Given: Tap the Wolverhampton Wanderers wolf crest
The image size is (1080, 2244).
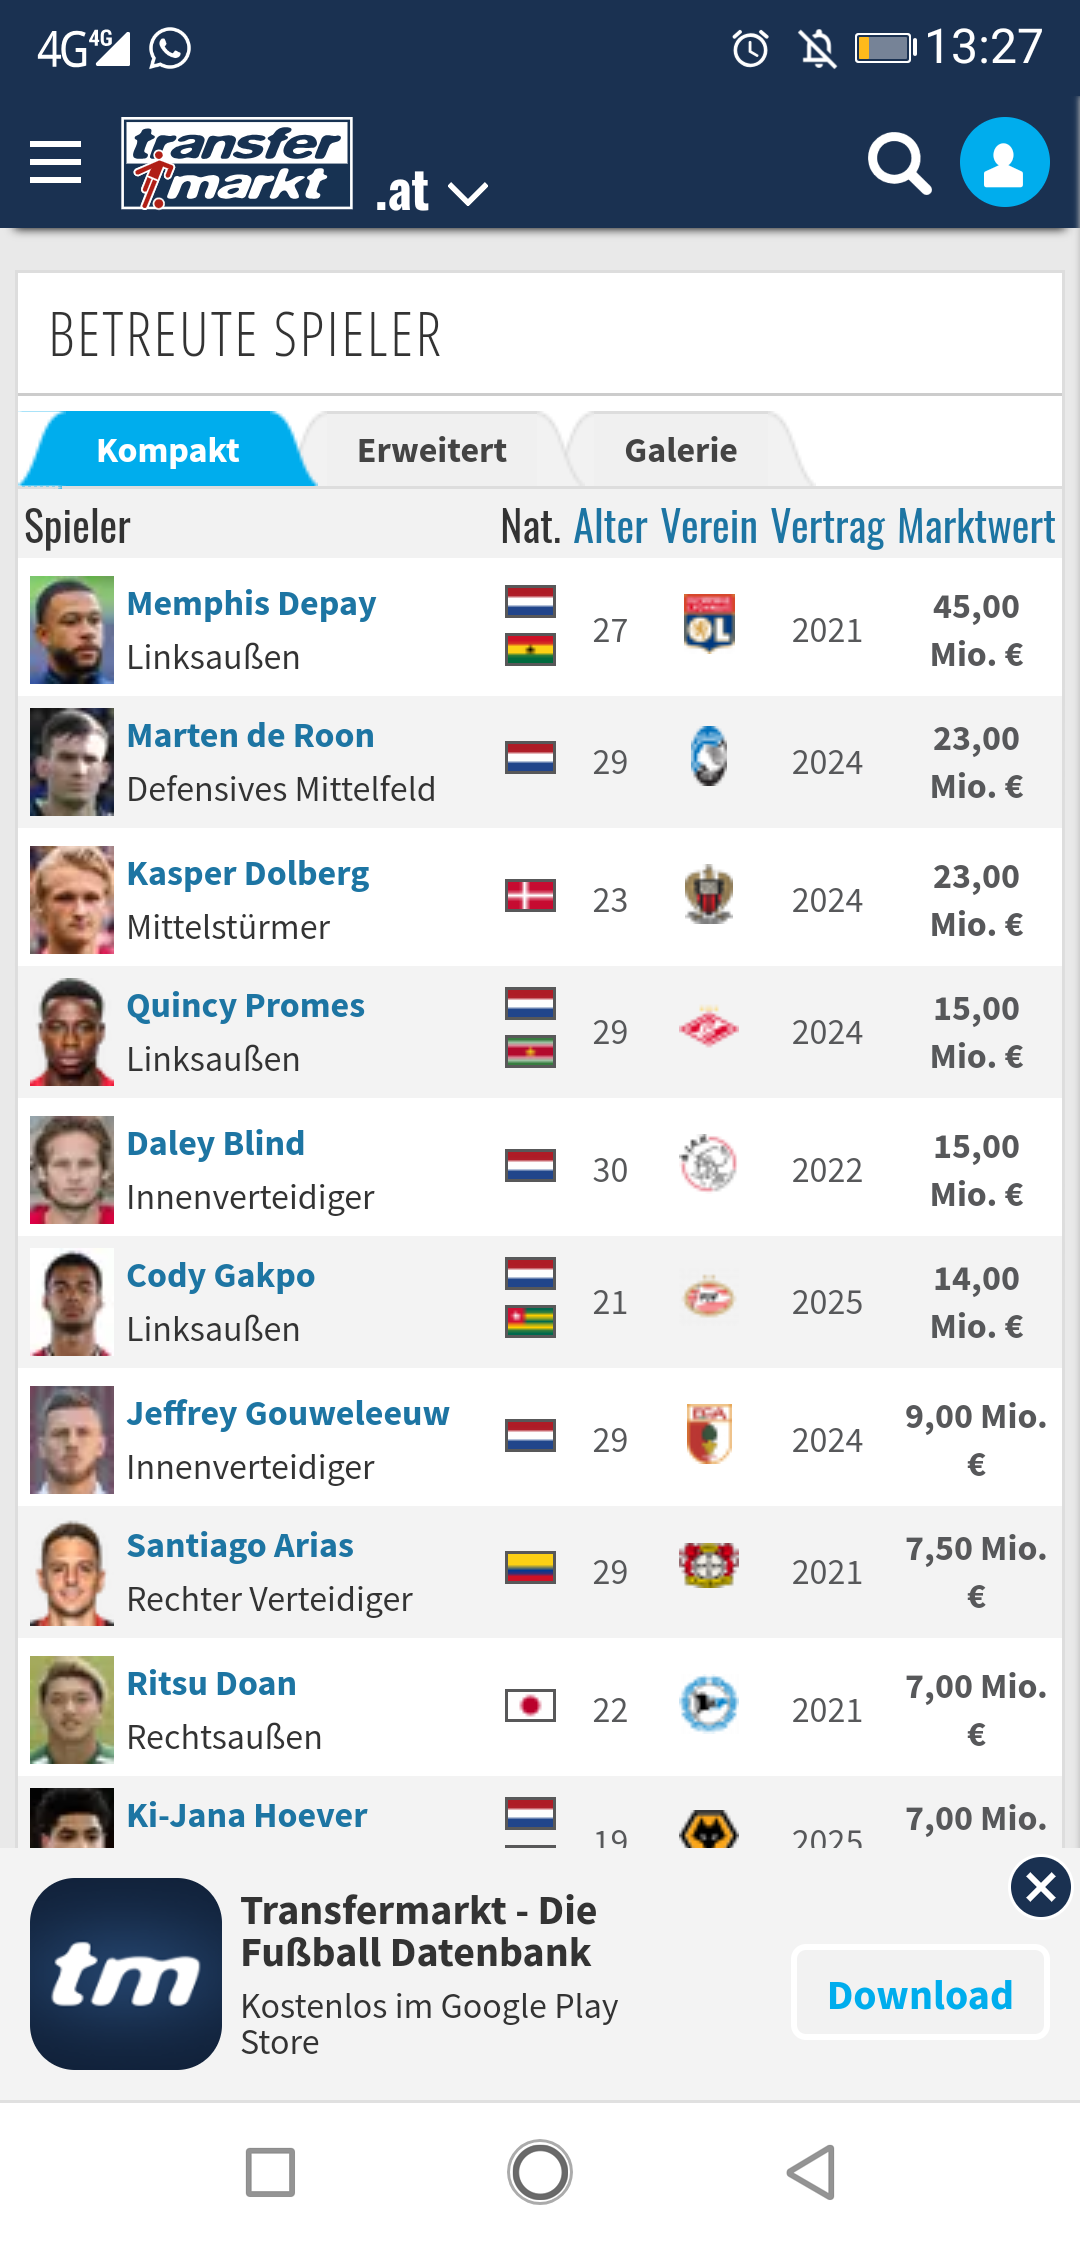Looking at the screenshot, I should coord(709,1830).
